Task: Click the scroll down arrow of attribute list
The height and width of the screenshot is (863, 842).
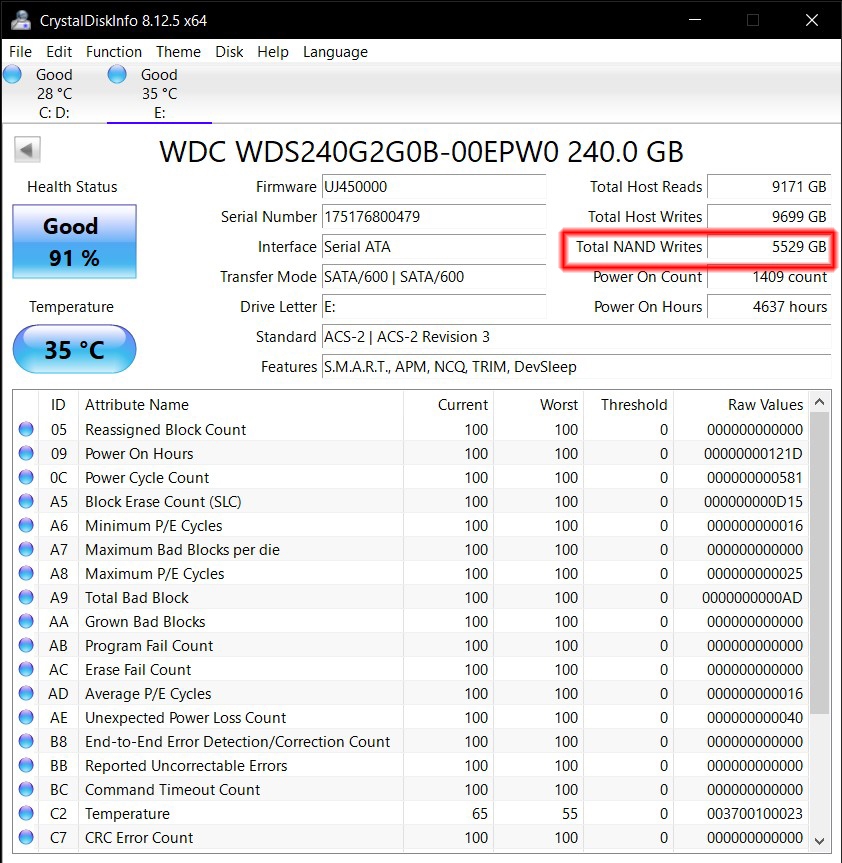Action: 819,842
